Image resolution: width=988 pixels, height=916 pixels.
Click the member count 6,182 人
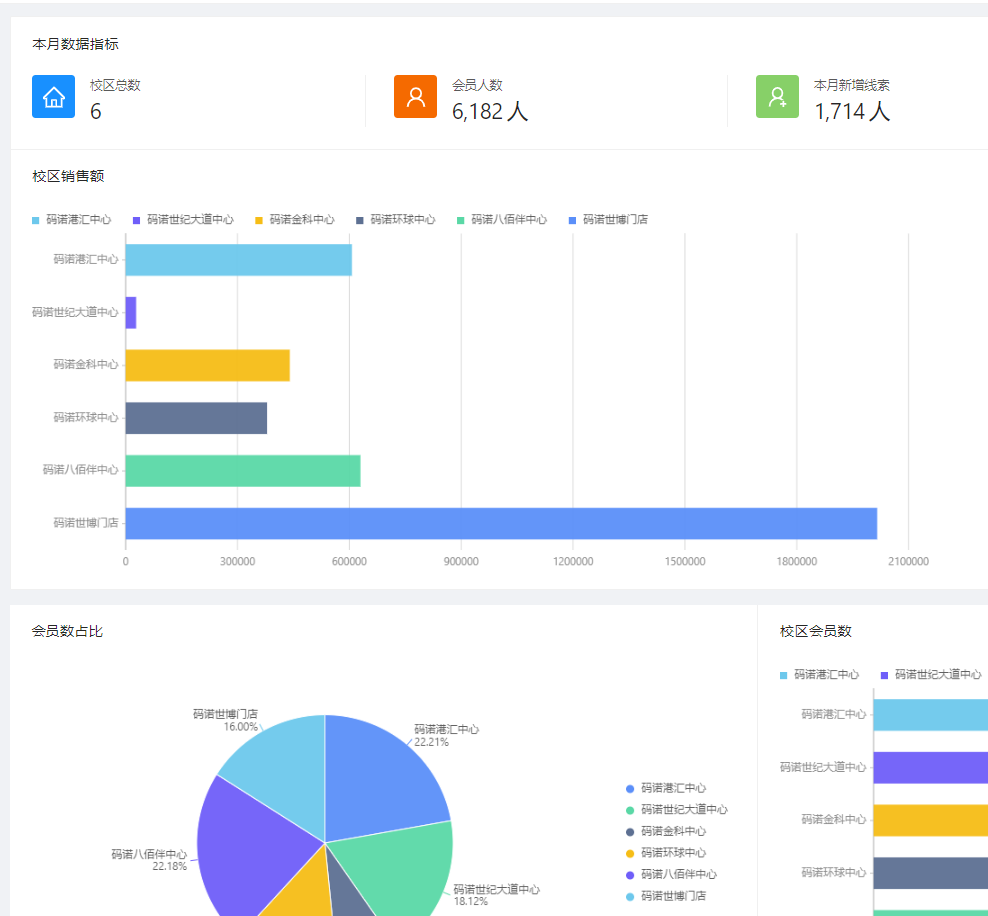coord(490,112)
